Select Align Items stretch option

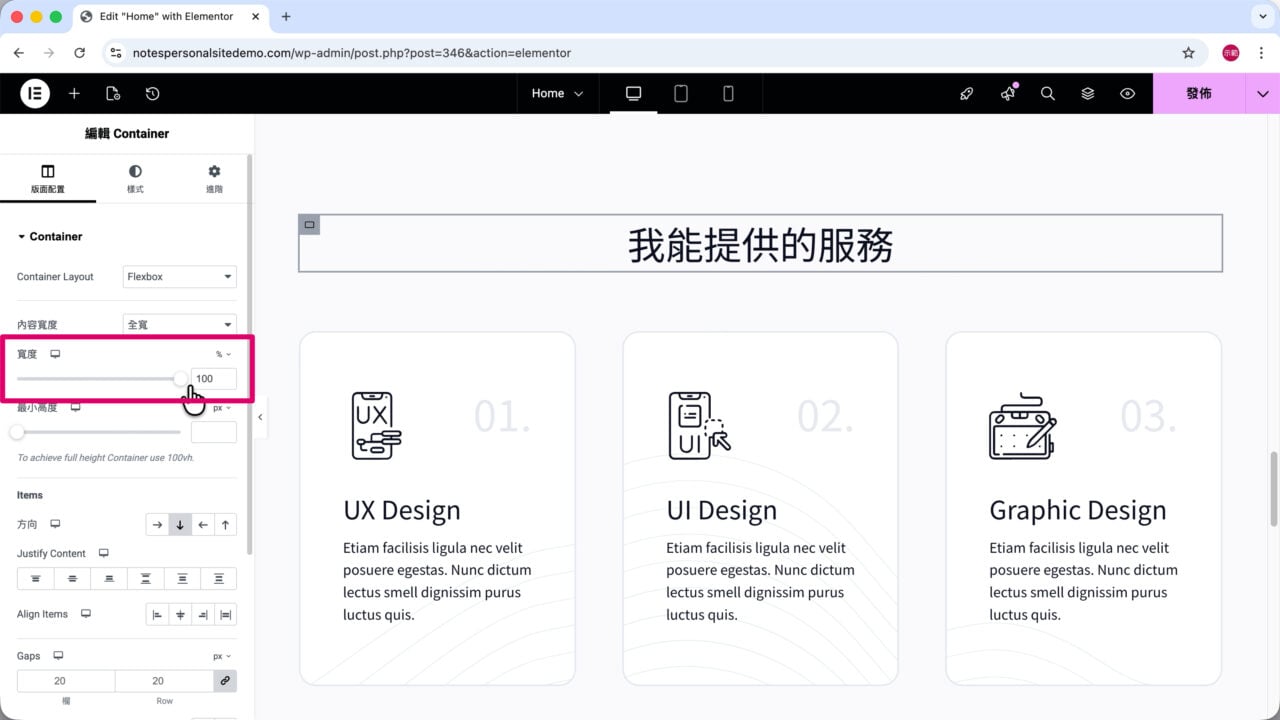click(226, 615)
